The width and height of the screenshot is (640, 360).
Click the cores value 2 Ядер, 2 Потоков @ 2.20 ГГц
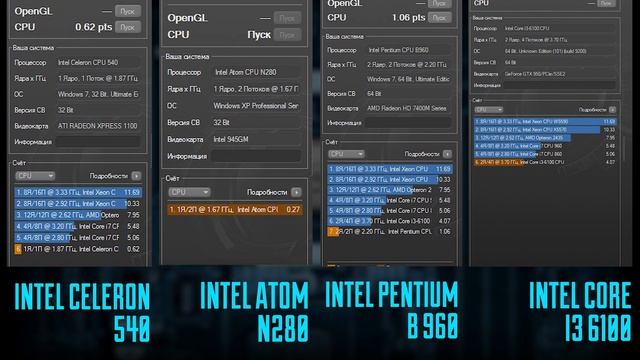click(407, 64)
